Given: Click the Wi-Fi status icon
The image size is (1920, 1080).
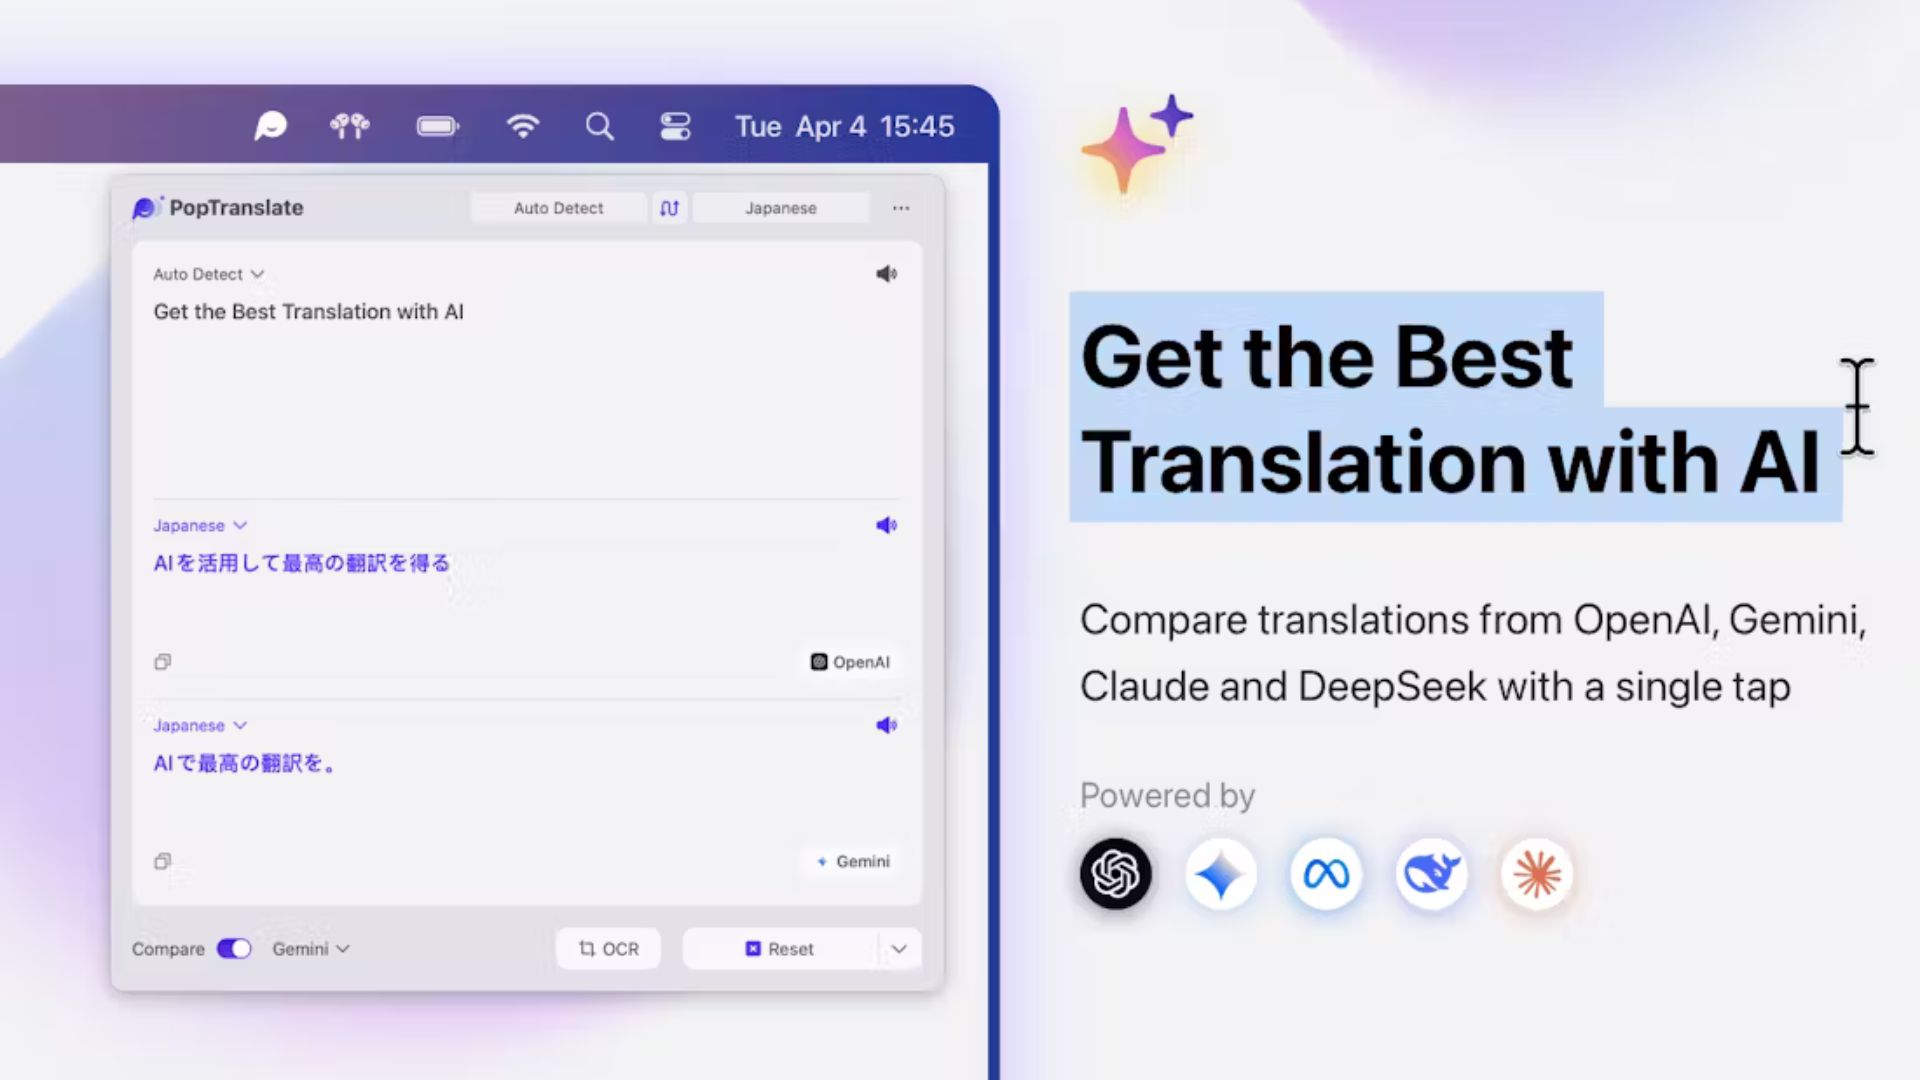Looking at the screenshot, I should (523, 125).
